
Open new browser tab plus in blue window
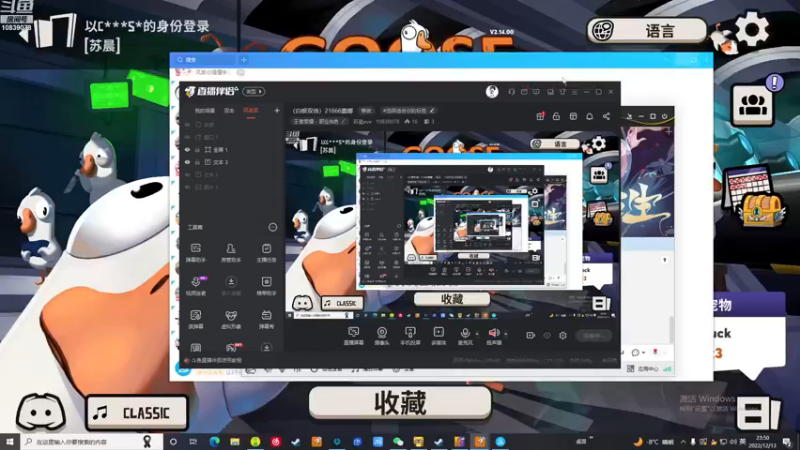(x=244, y=60)
